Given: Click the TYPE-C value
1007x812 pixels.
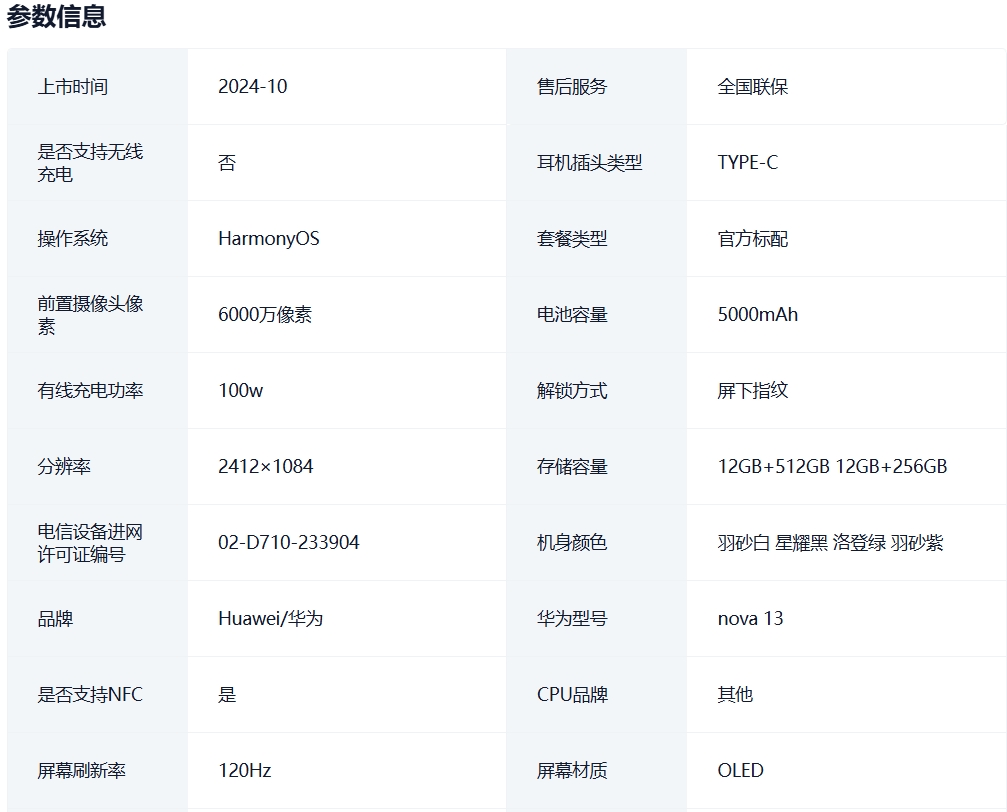Looking at the screenshot, I should (748, 163).
